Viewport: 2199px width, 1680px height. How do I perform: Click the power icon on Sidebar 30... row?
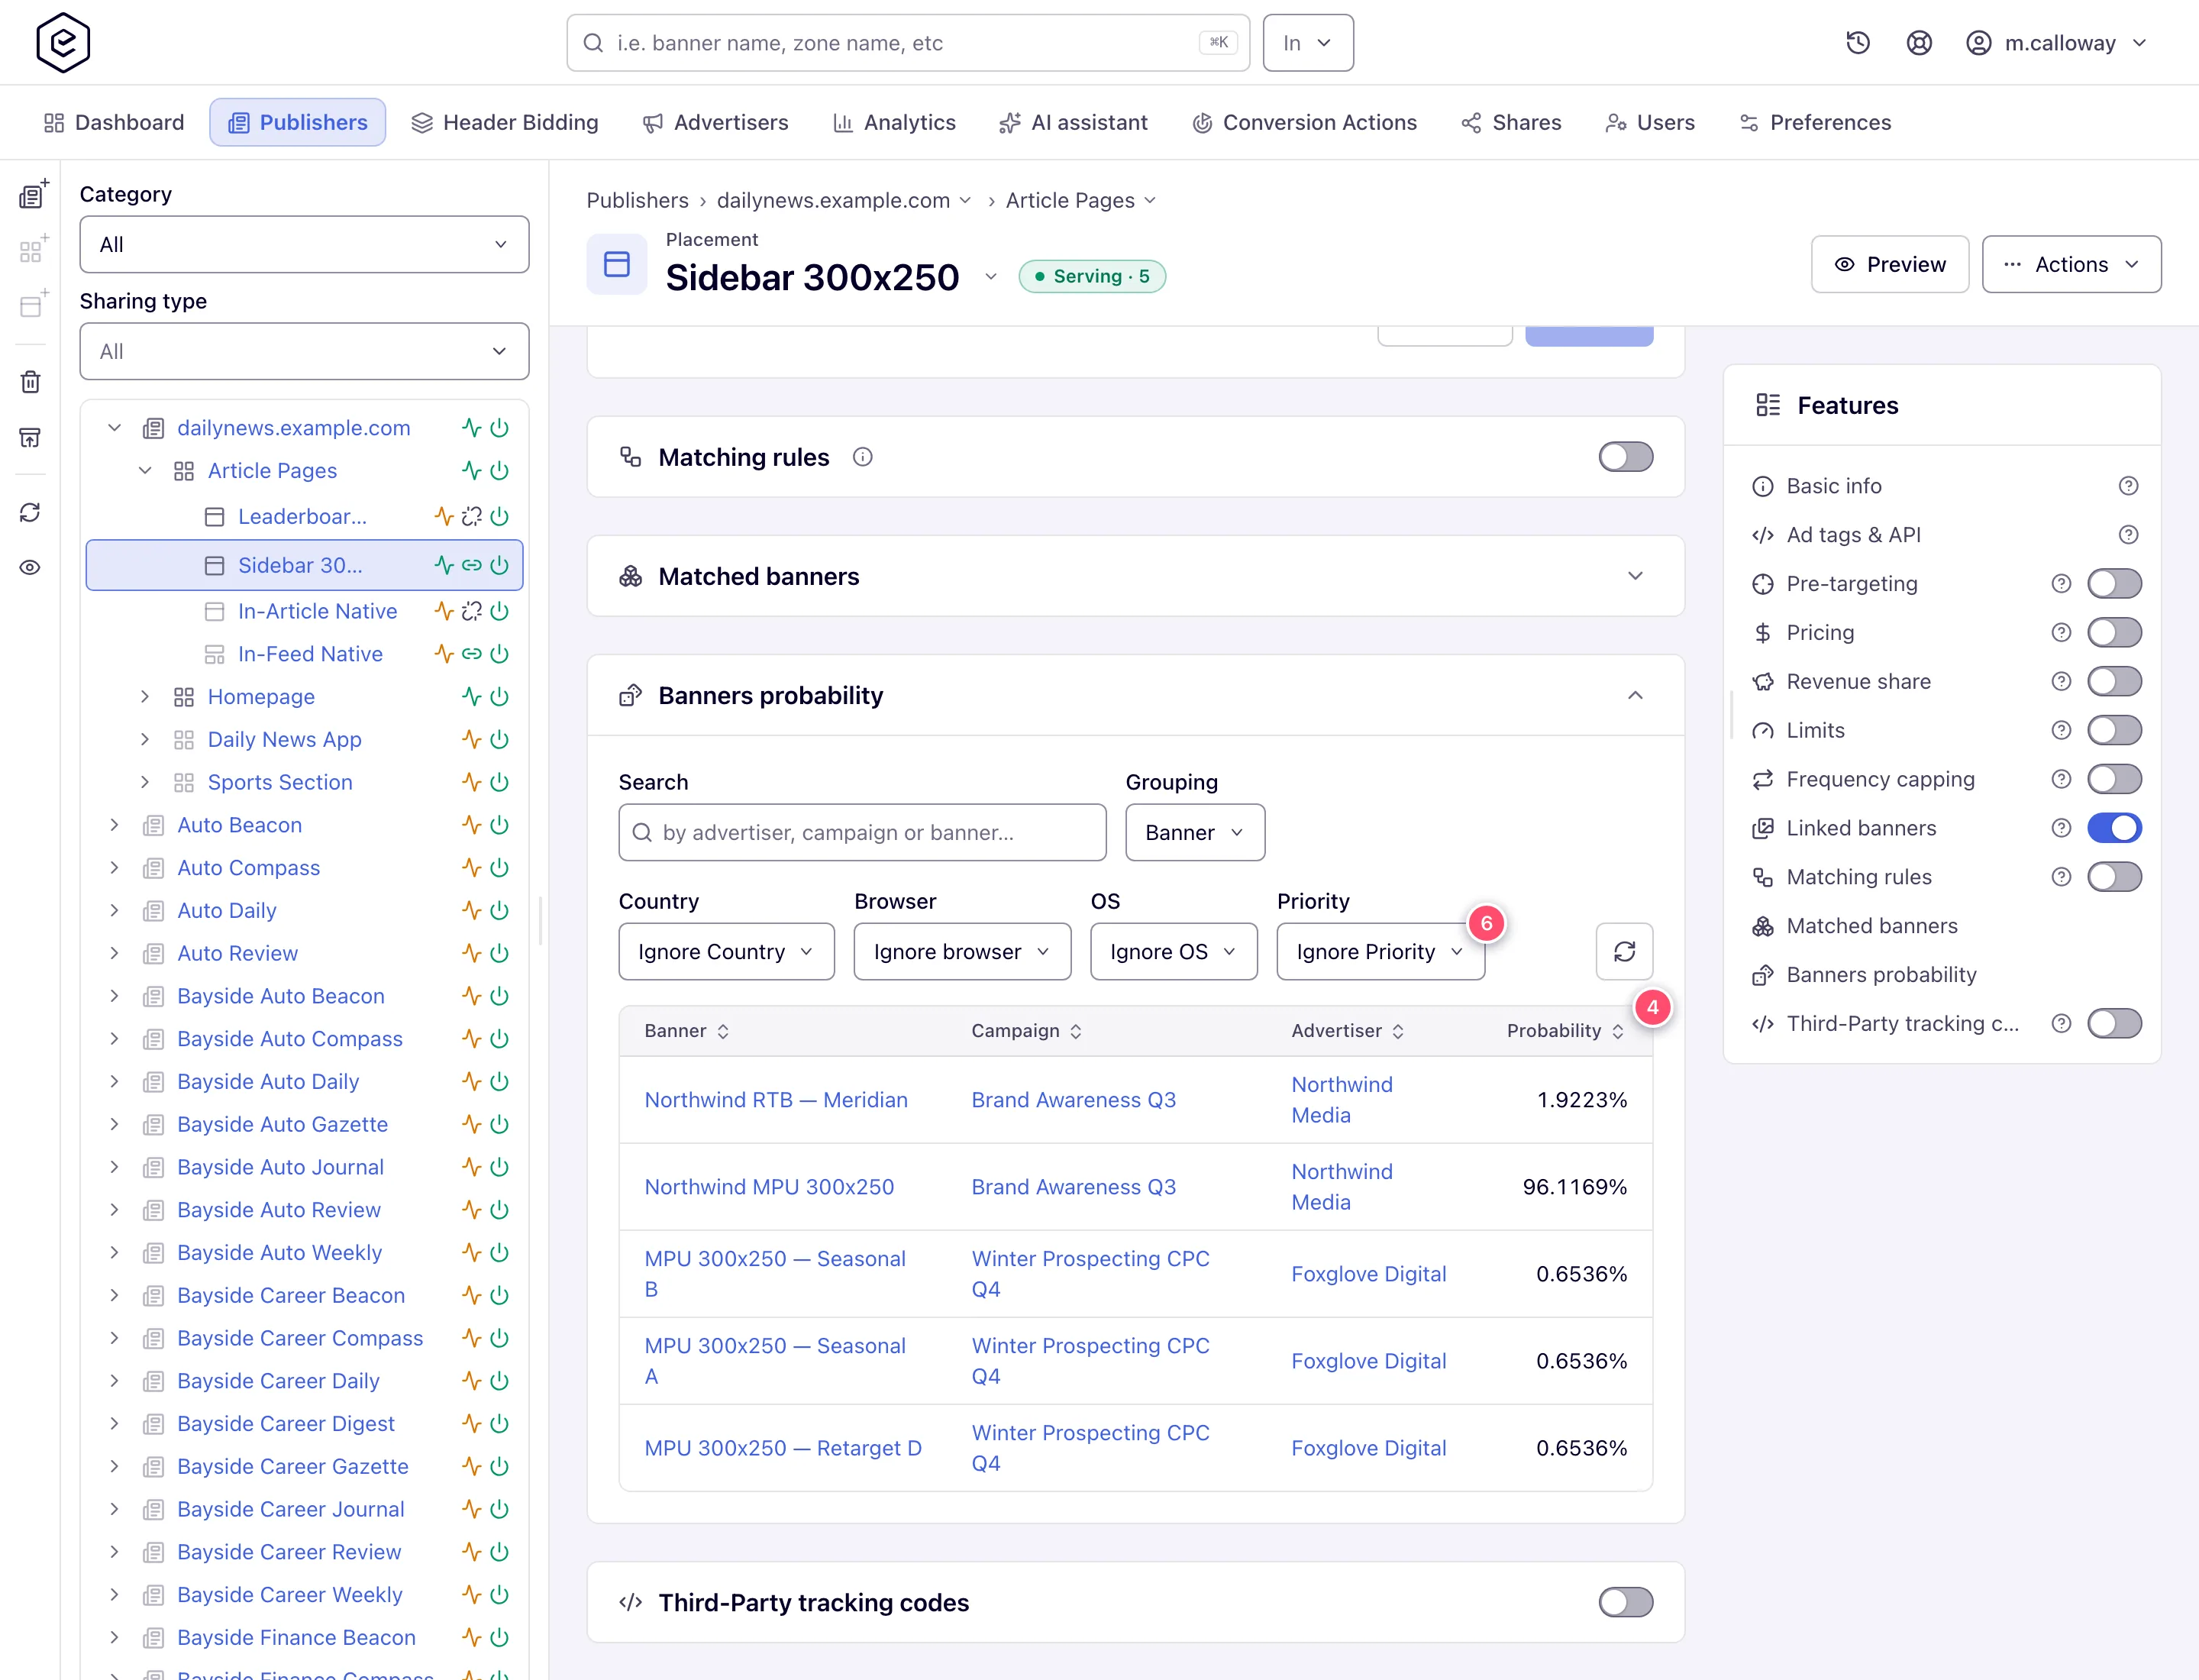pos(499,565)
